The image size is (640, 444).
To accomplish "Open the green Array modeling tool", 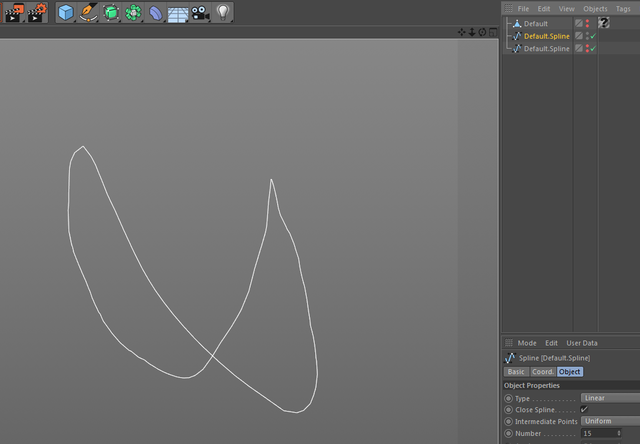I will (x=133, y=13).
